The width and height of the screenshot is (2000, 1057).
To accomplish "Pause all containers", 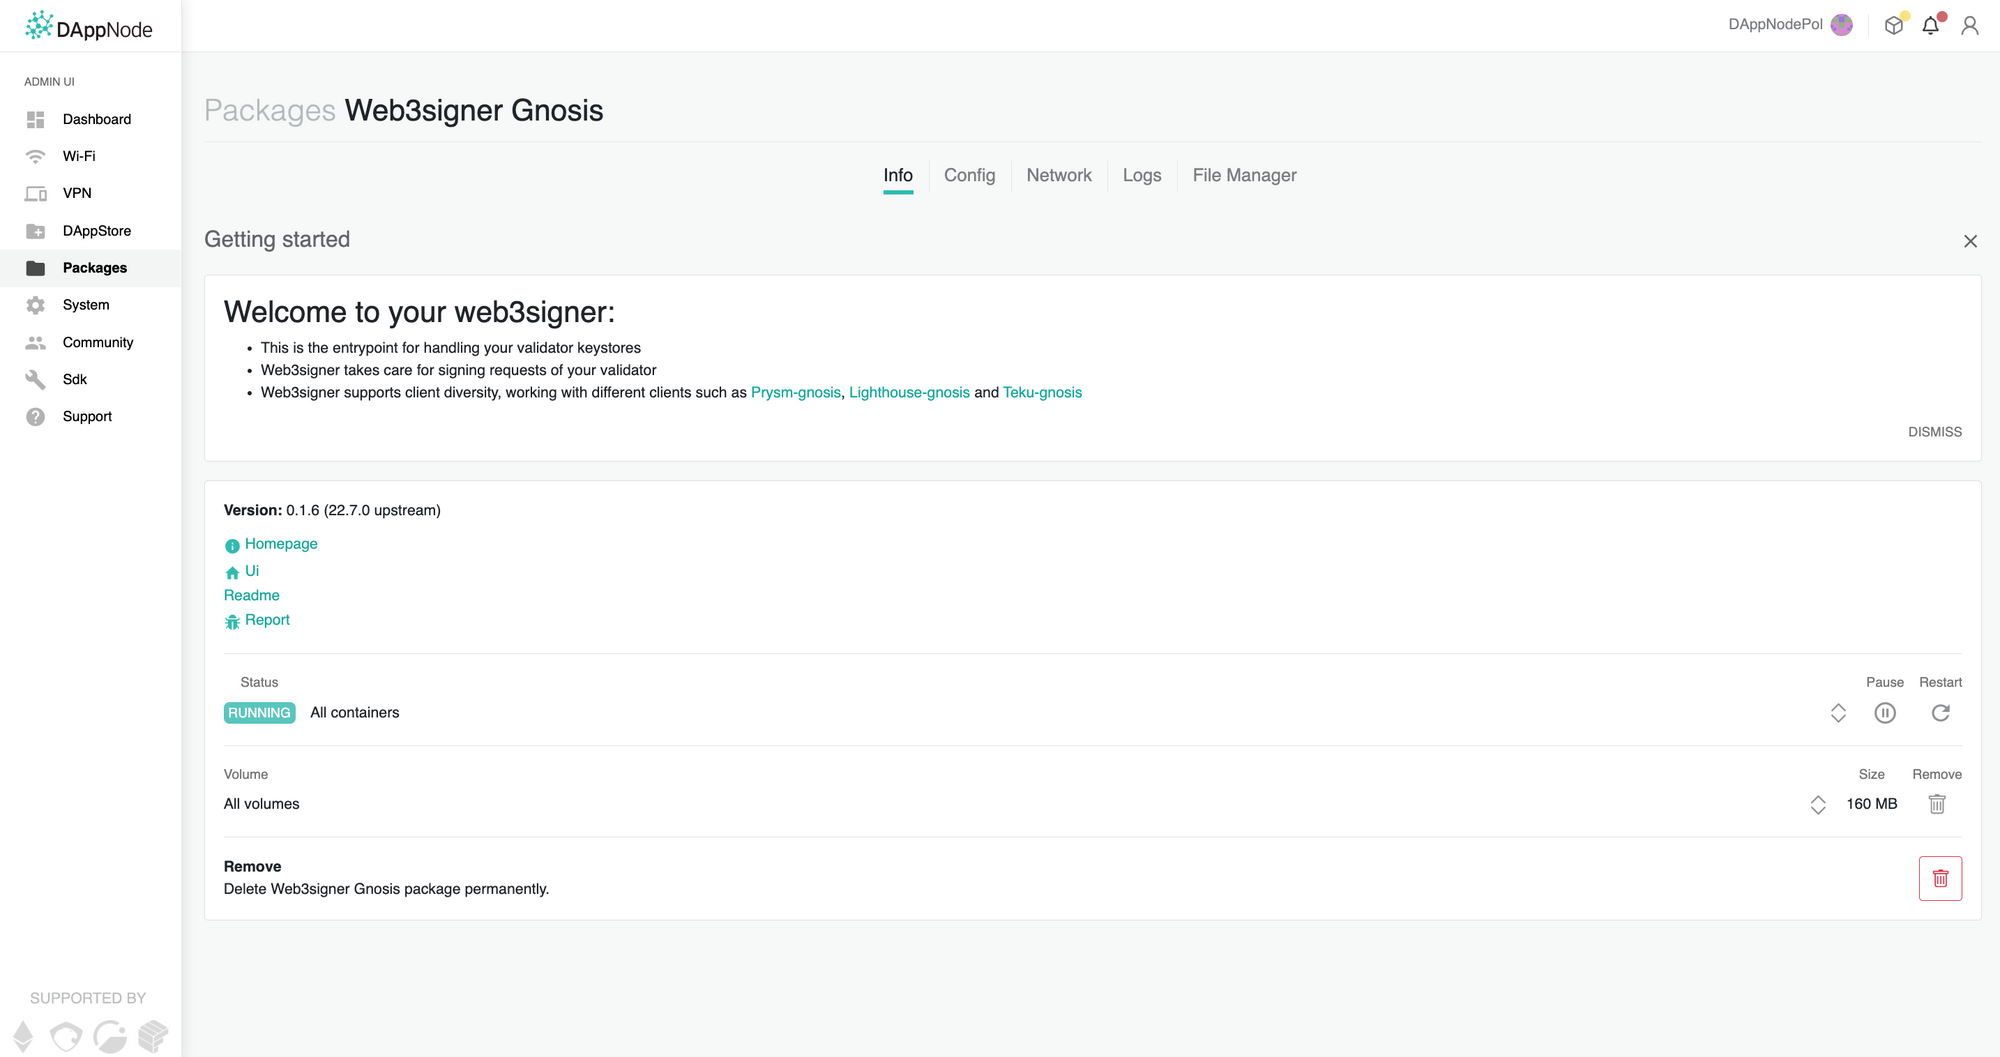I will point(1885,713).
